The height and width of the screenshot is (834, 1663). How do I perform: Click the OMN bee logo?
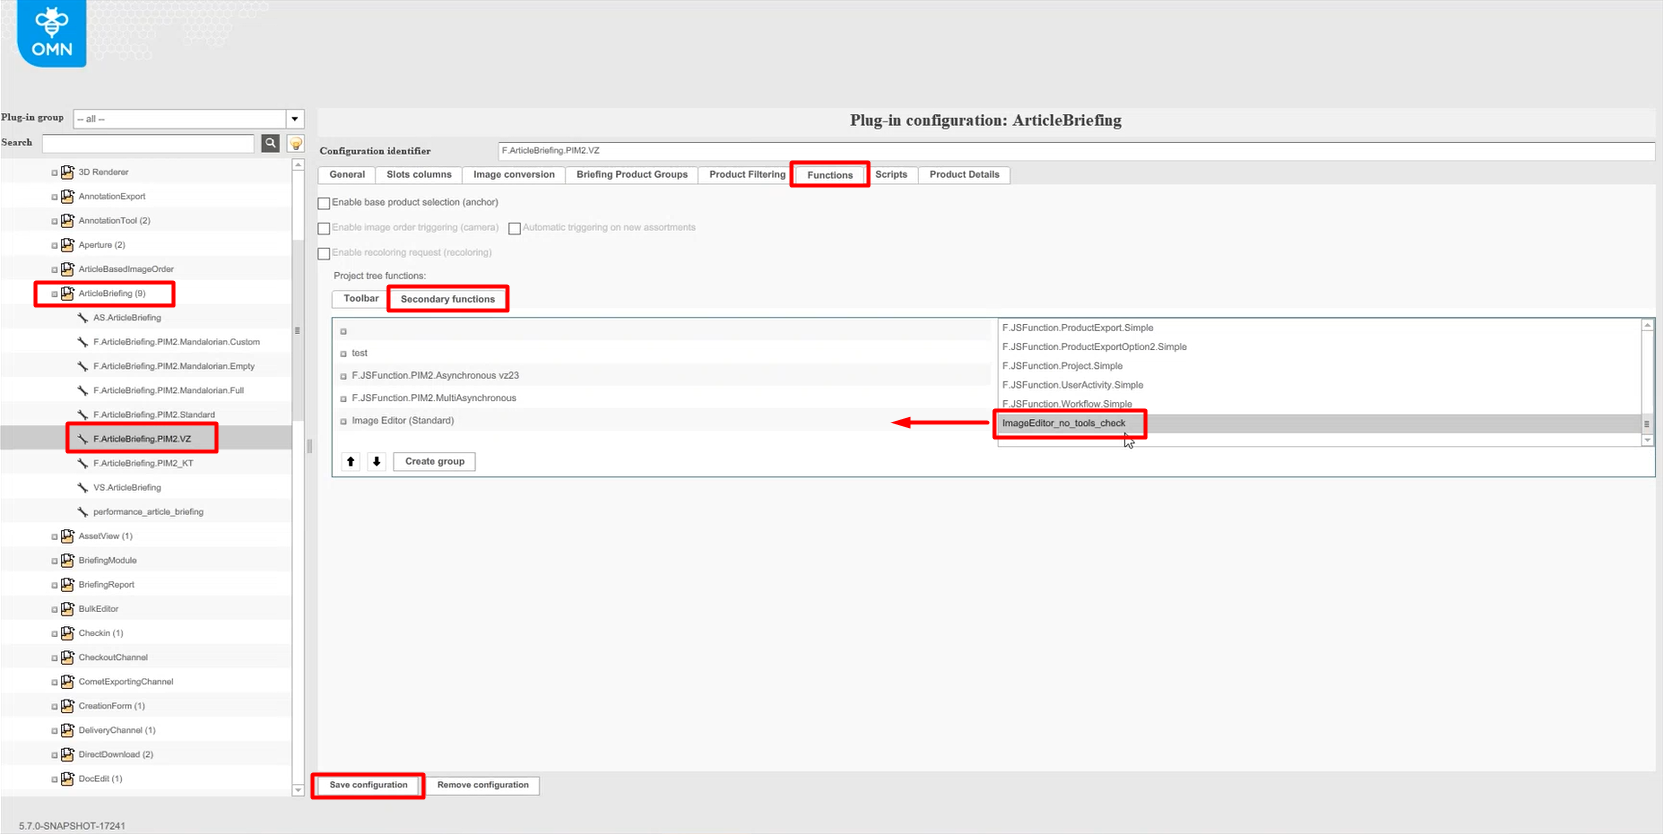click(52, 33)
